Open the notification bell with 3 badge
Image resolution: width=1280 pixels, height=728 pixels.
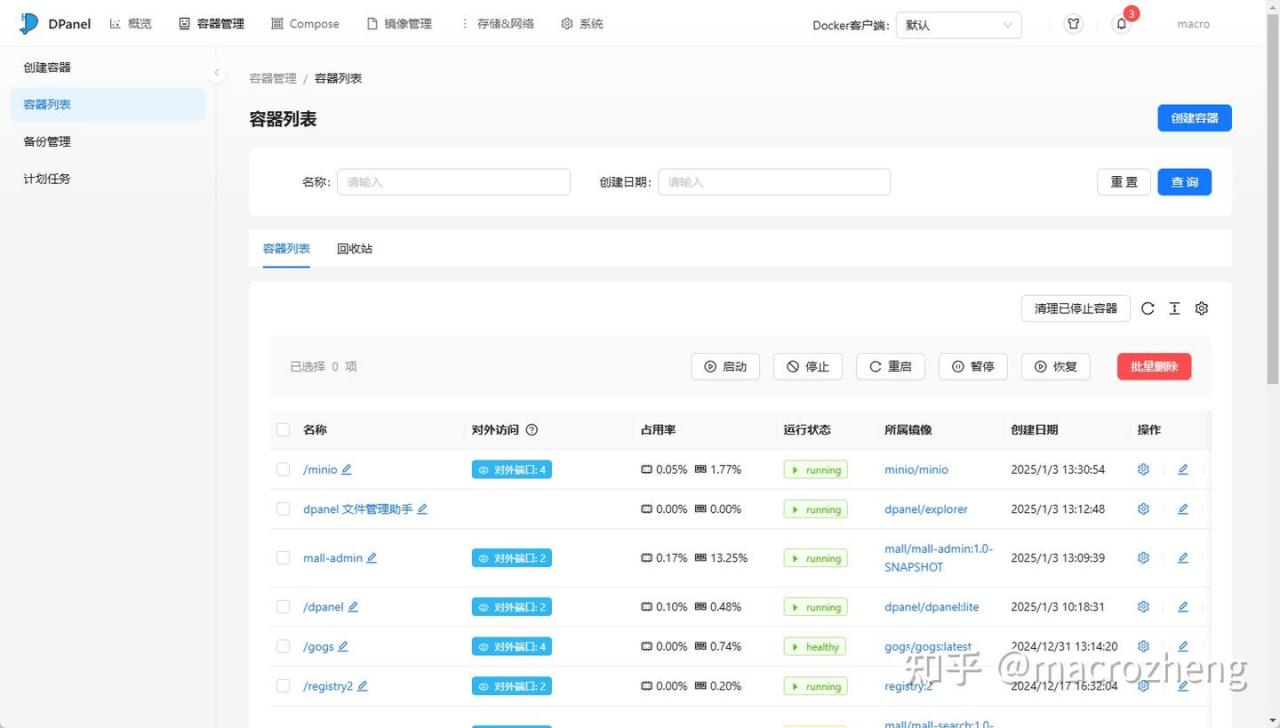(1121, 24)
